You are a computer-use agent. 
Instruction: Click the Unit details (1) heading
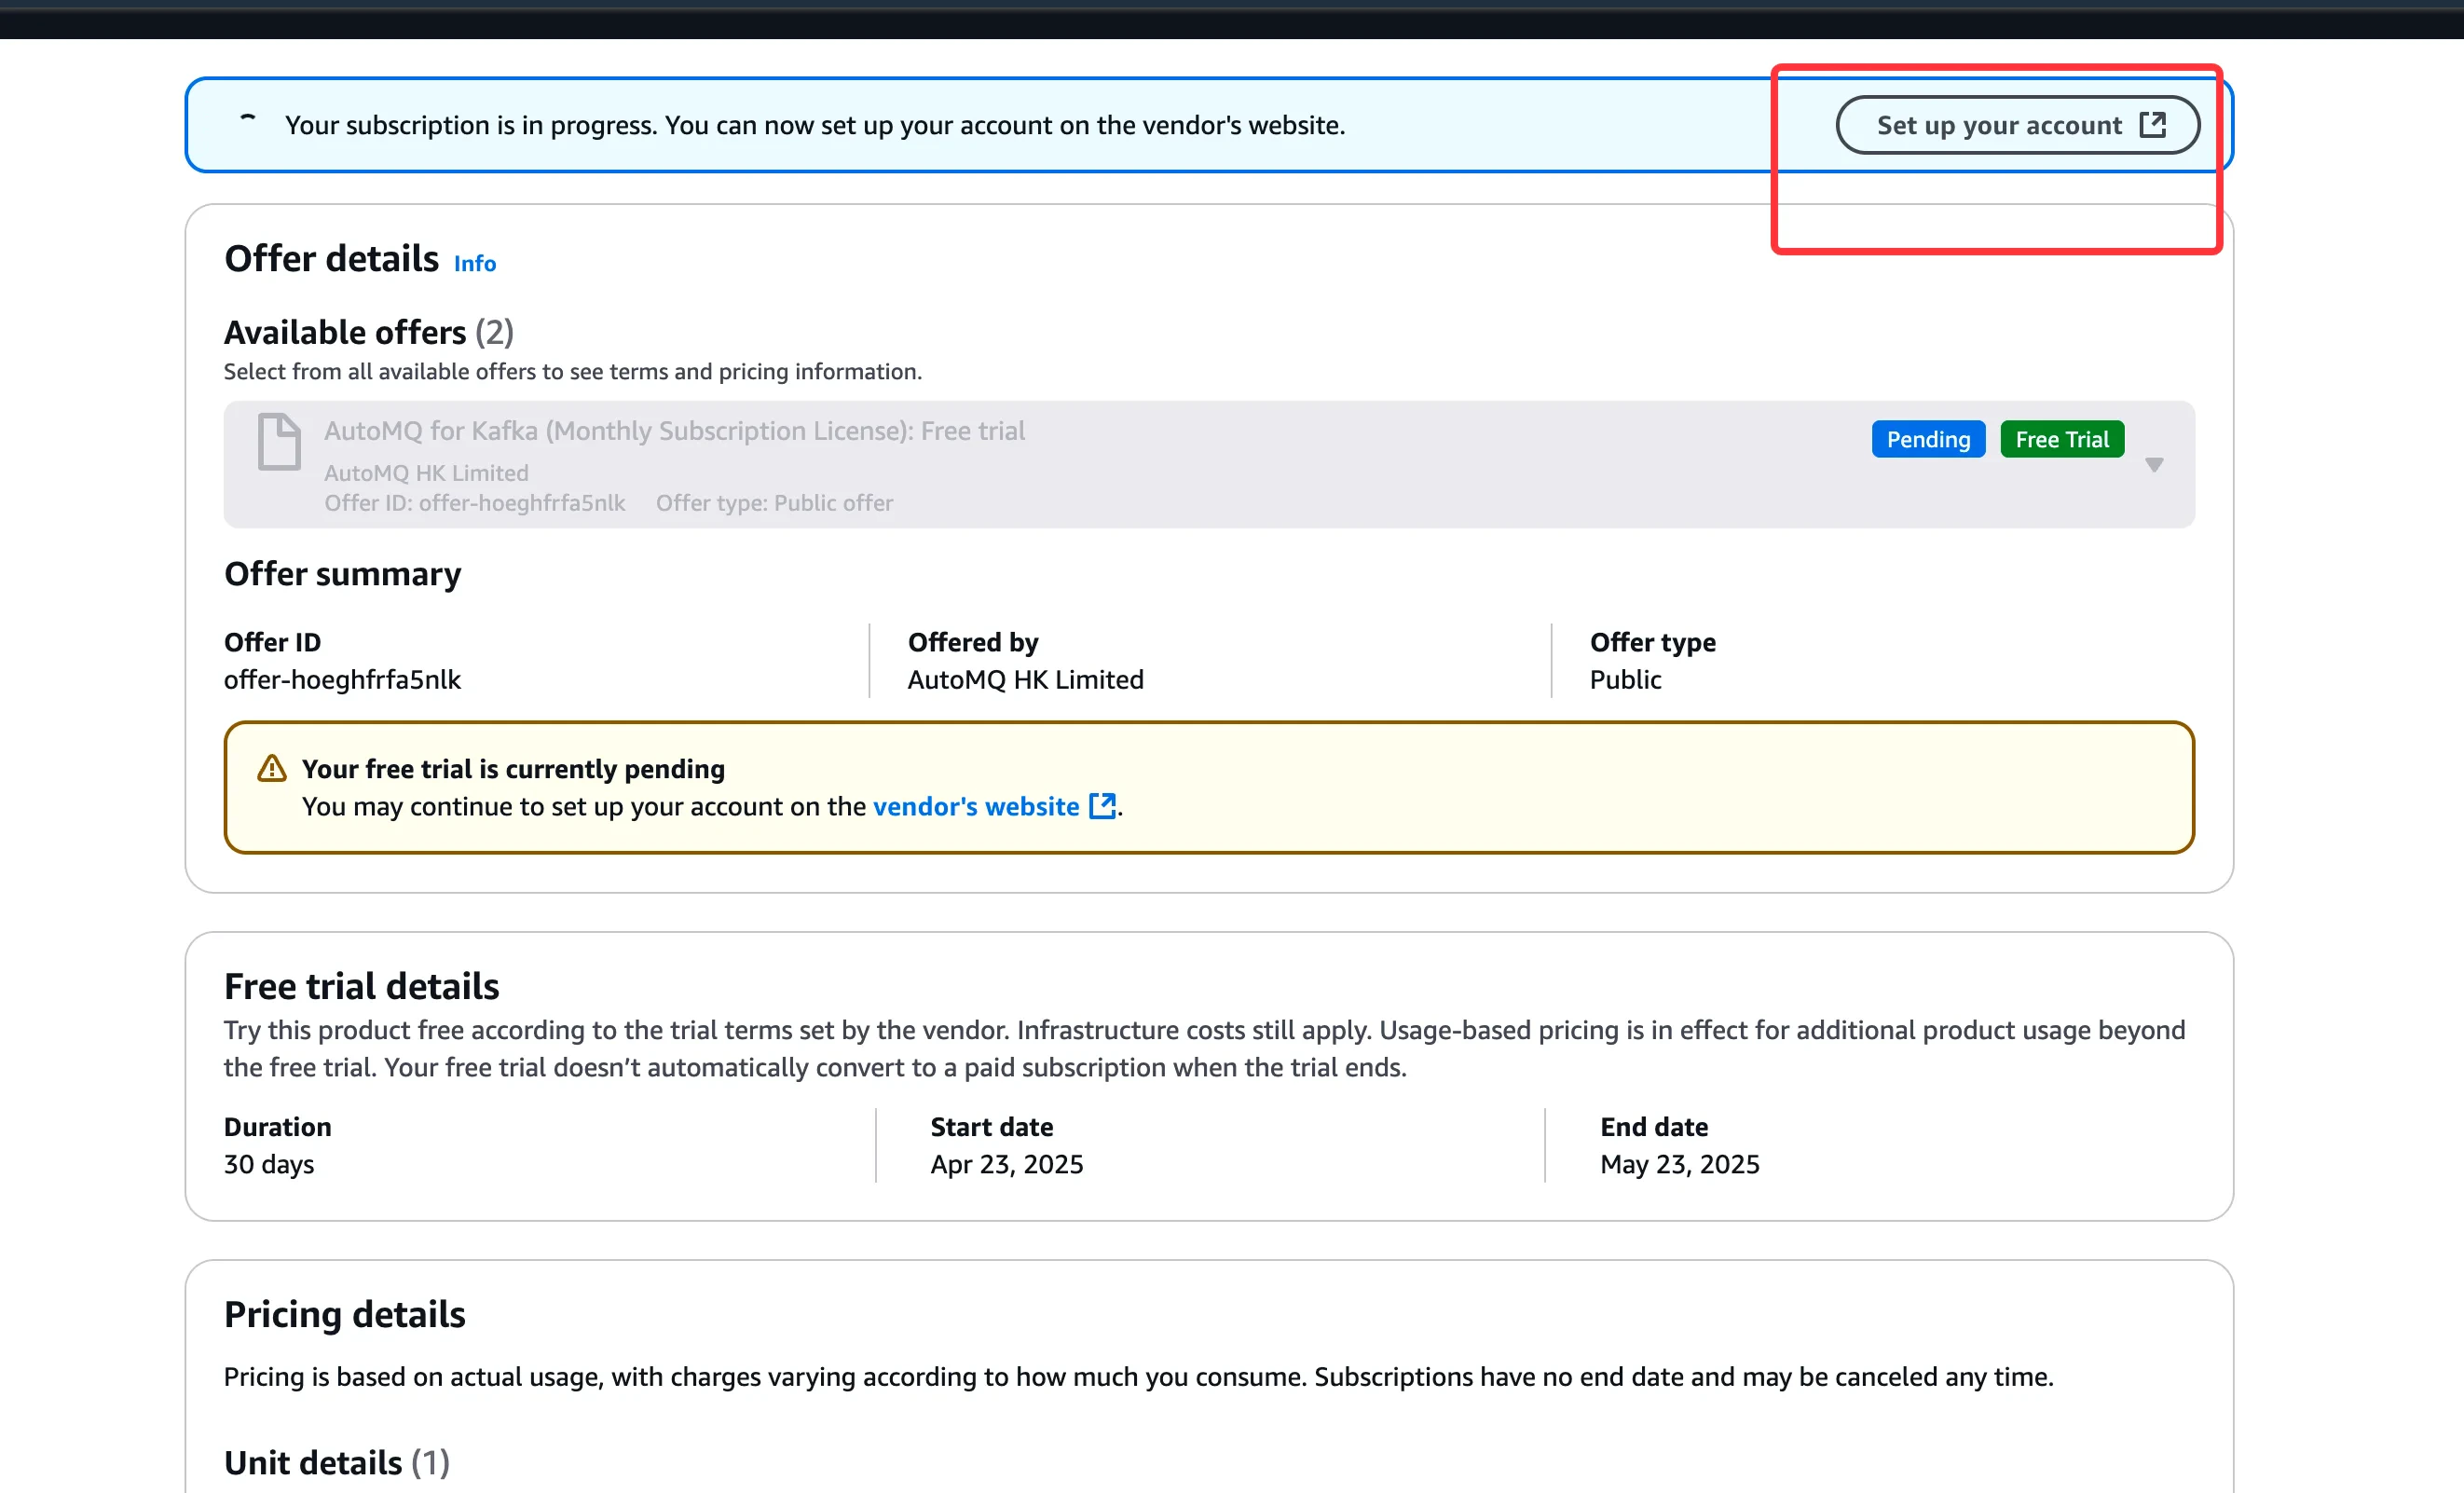tap(336, 1462)
